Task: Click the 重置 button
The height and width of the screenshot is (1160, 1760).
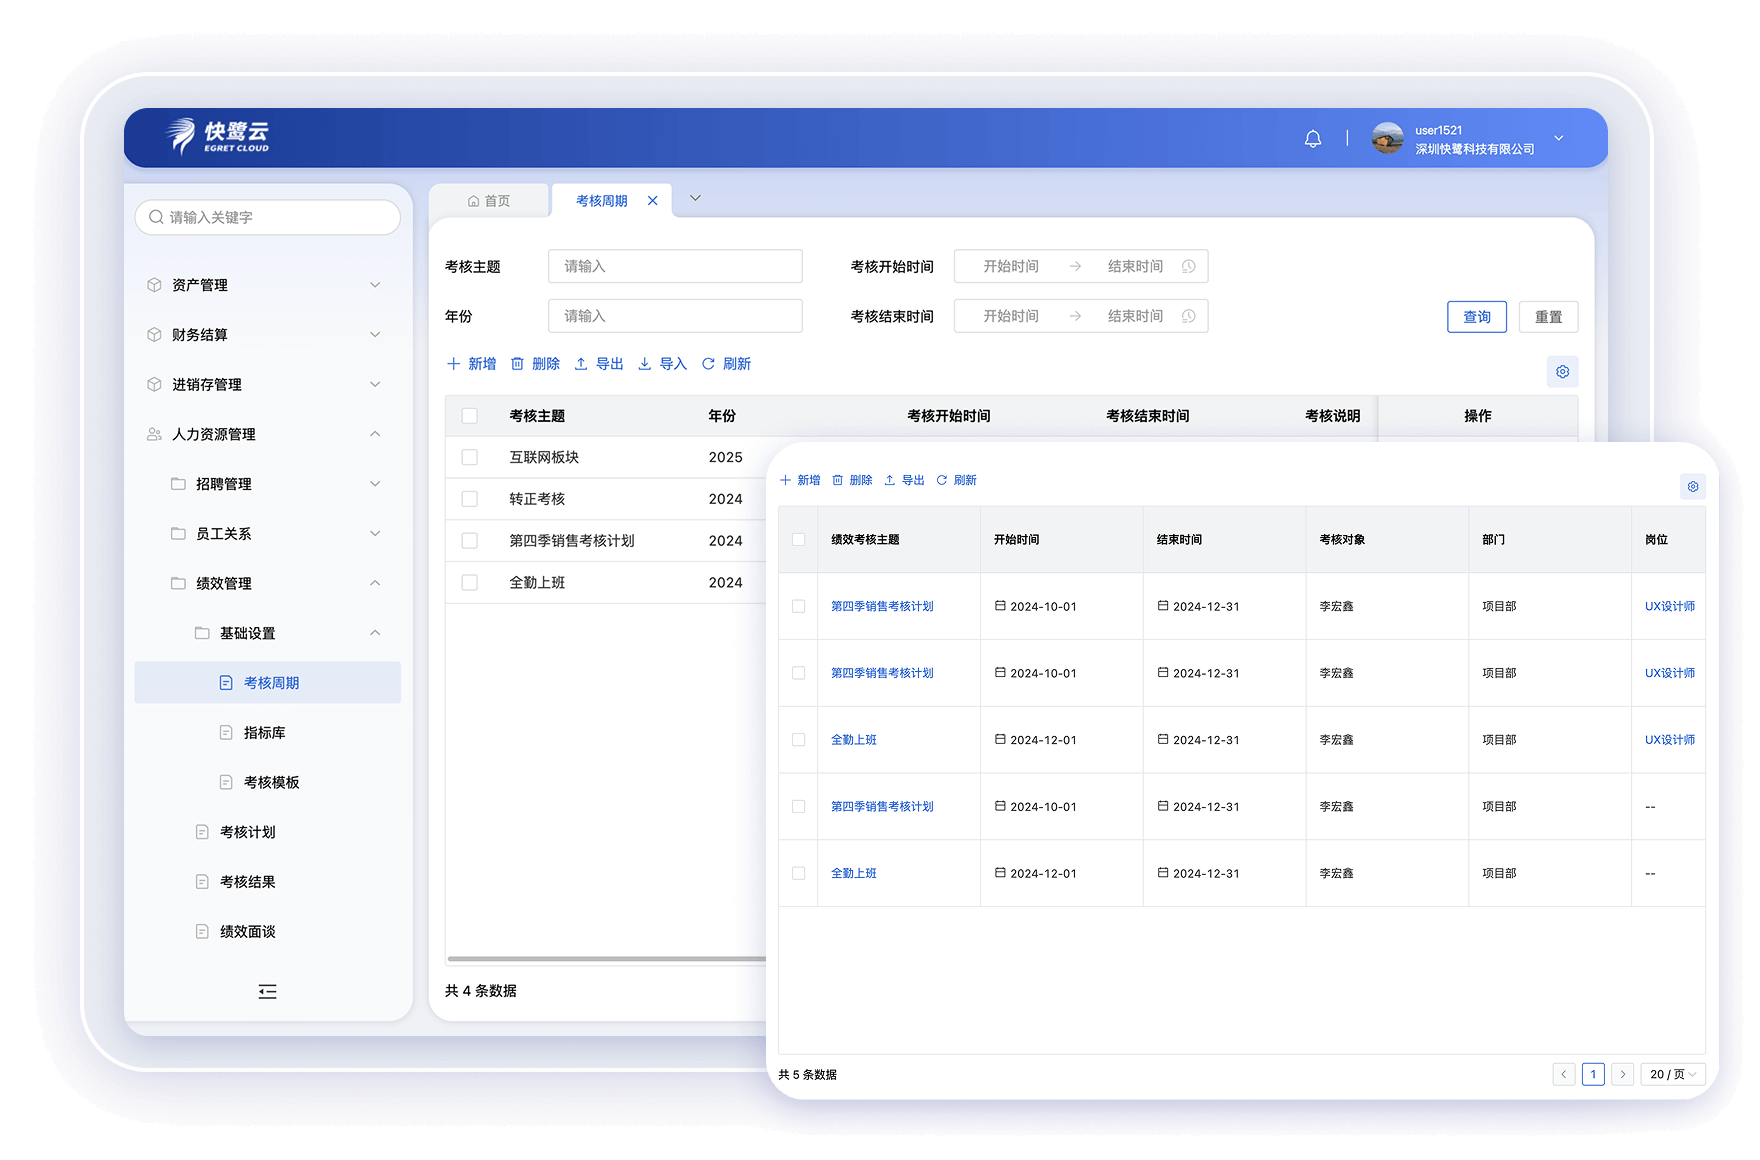Action: pos(1548,317)
